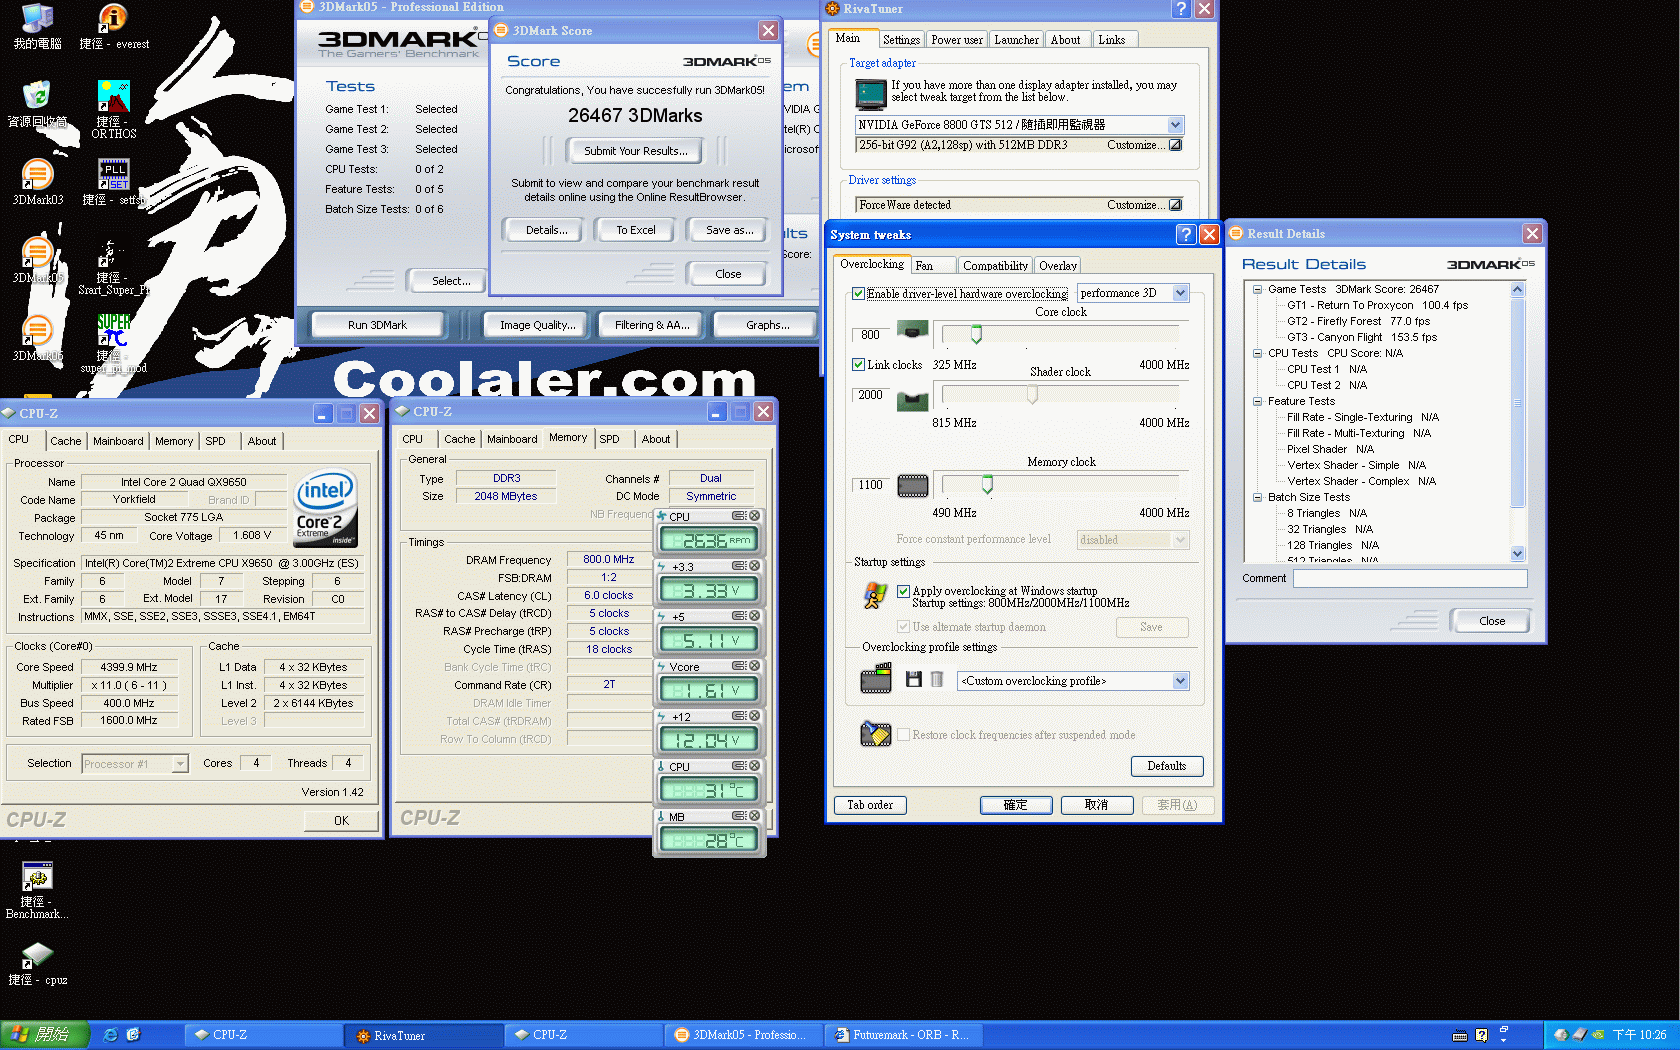
Task: Click the Intel Core 2 Extreme logo
Action: pos(325,508)
